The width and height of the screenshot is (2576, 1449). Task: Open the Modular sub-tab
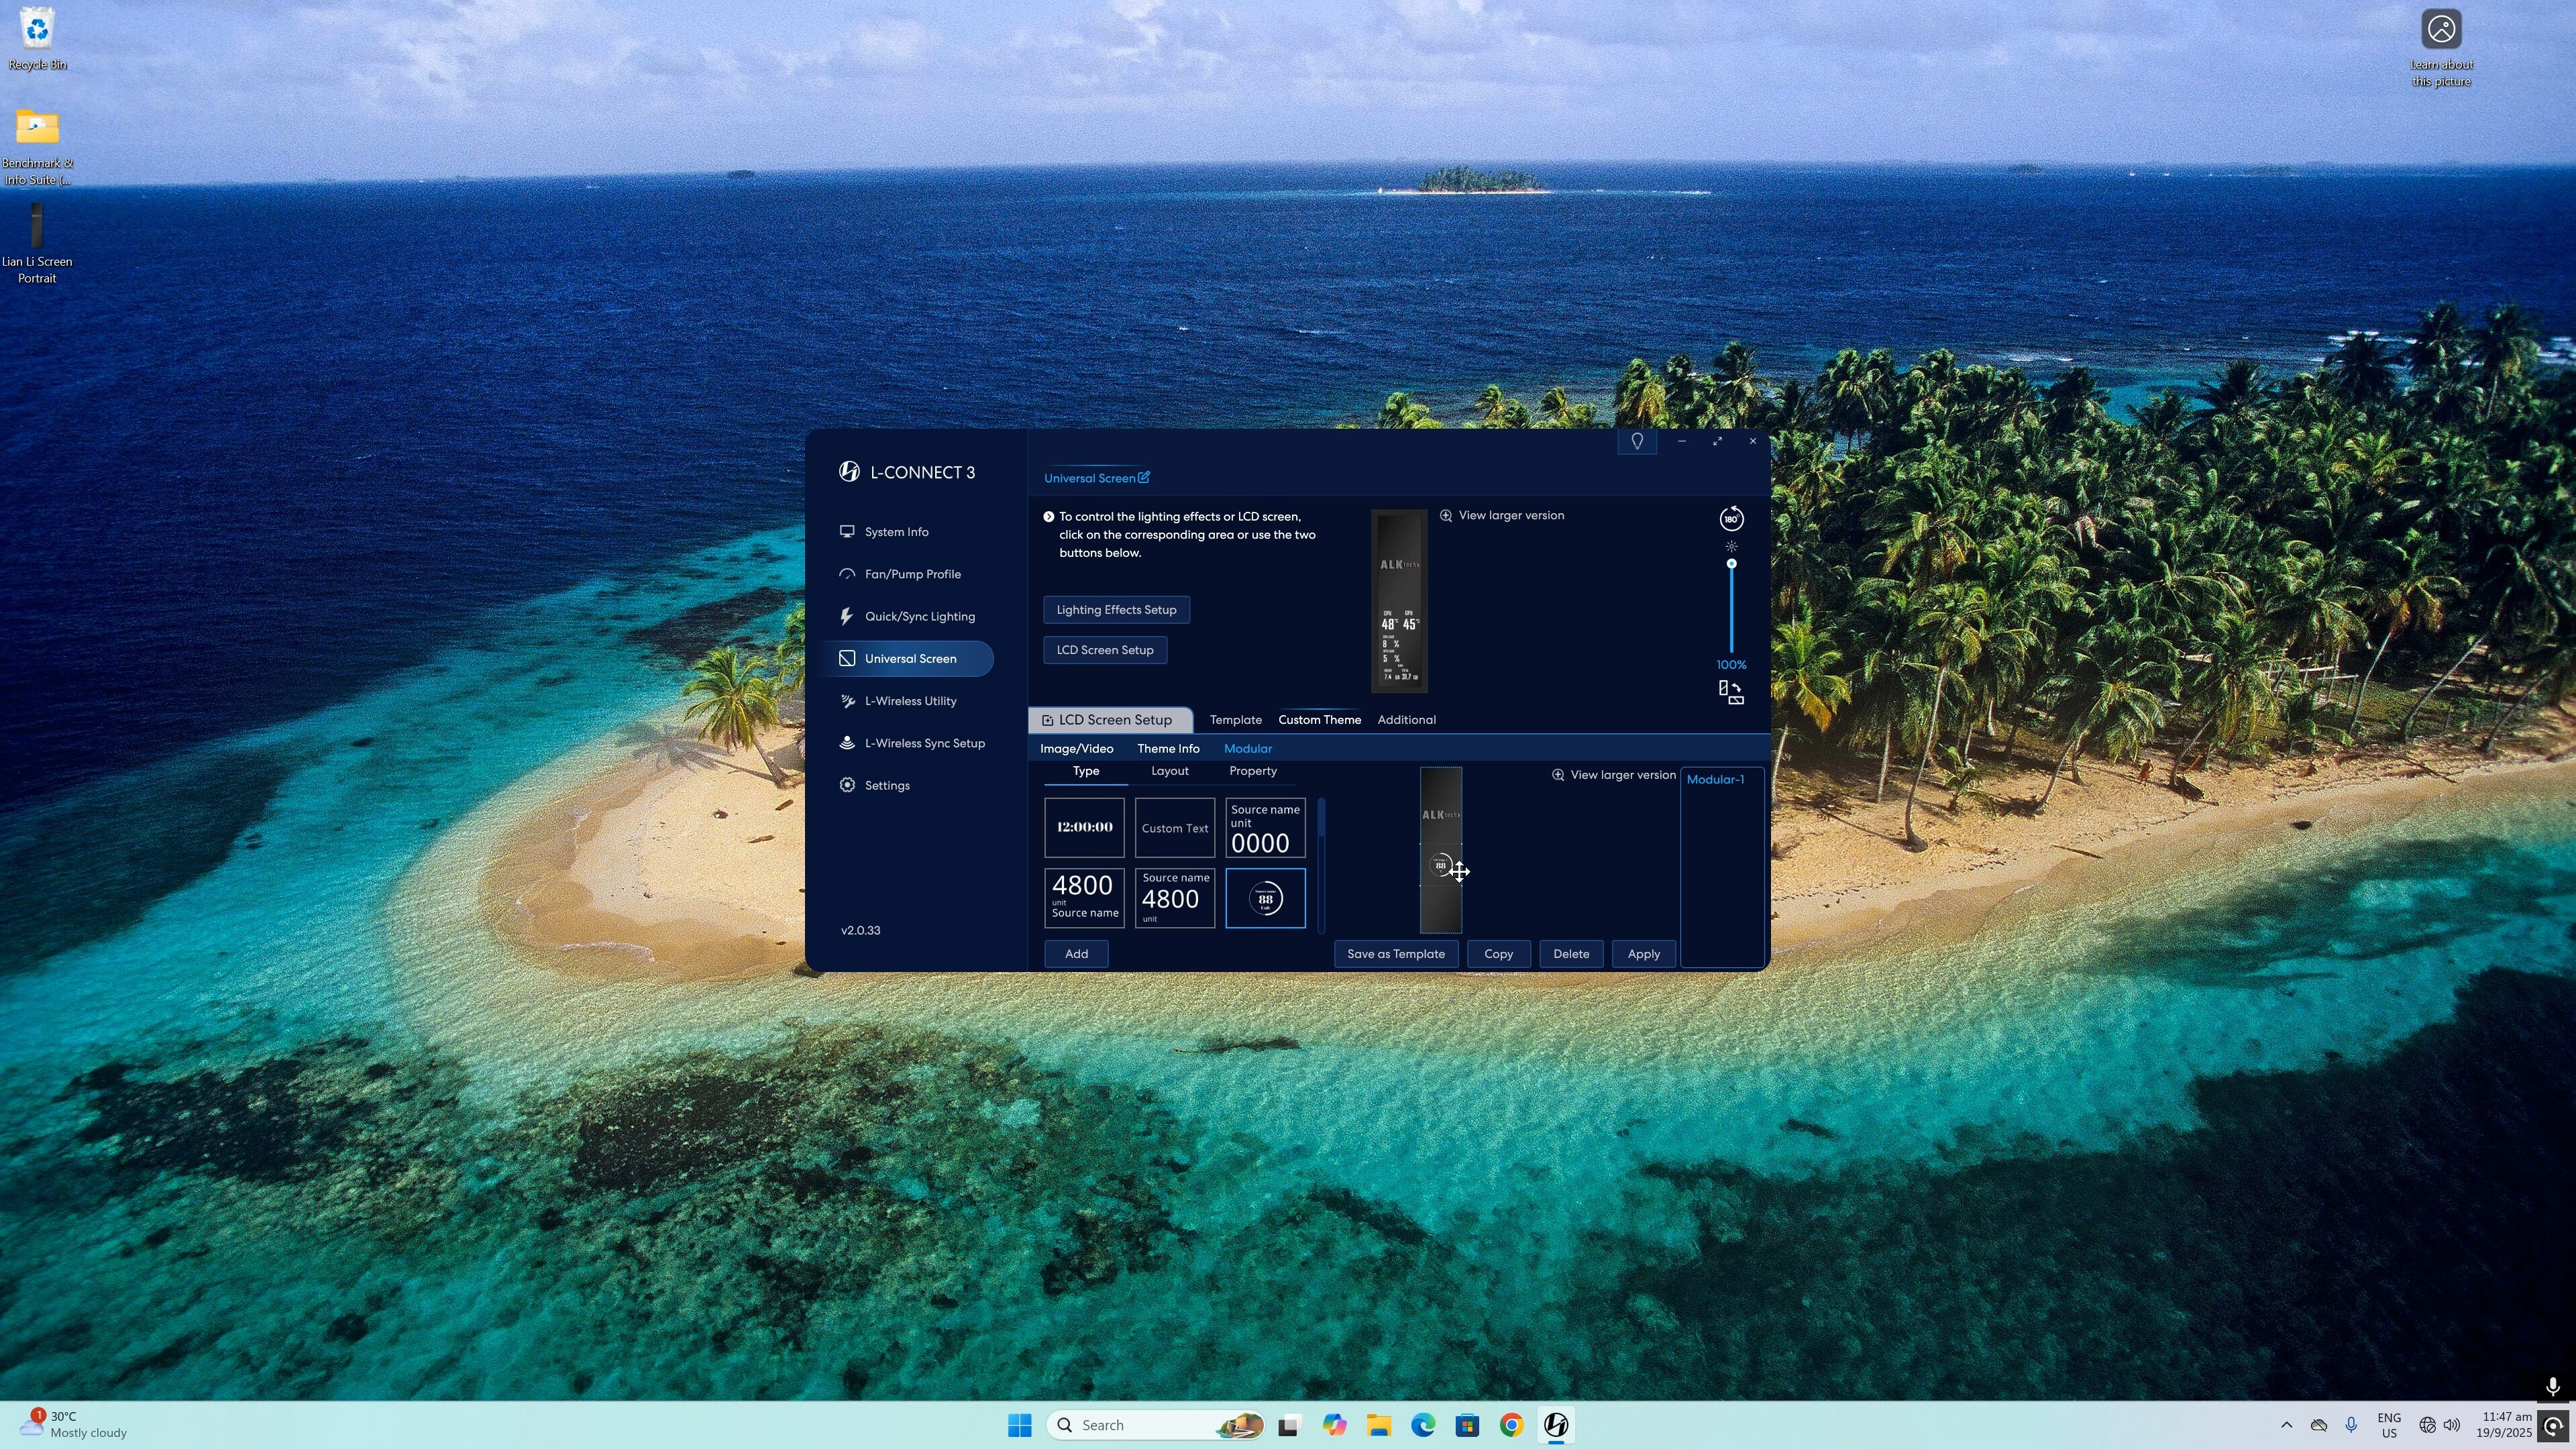[x=1247, y=749]
